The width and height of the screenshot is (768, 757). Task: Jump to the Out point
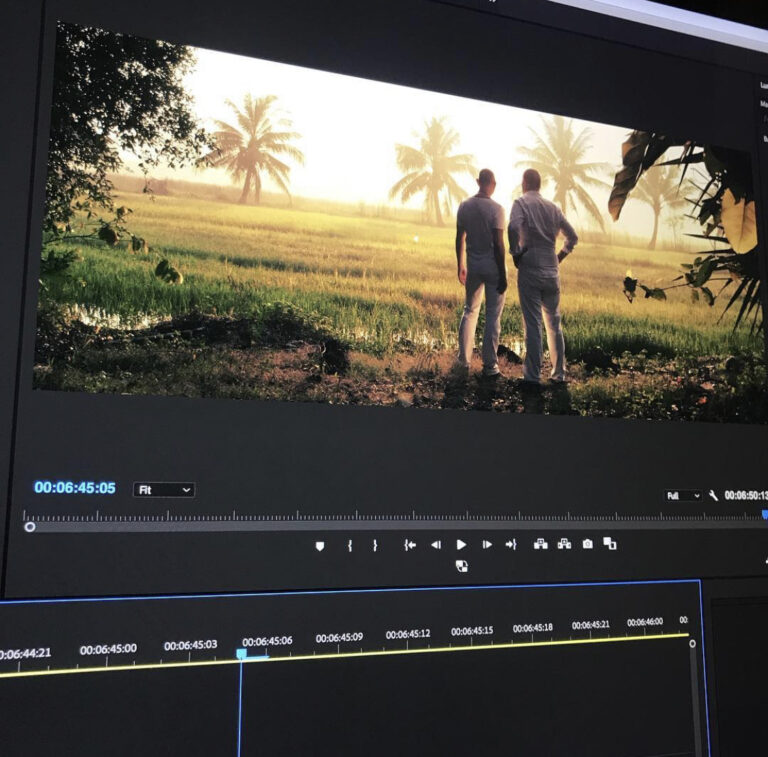pos(511,544)
